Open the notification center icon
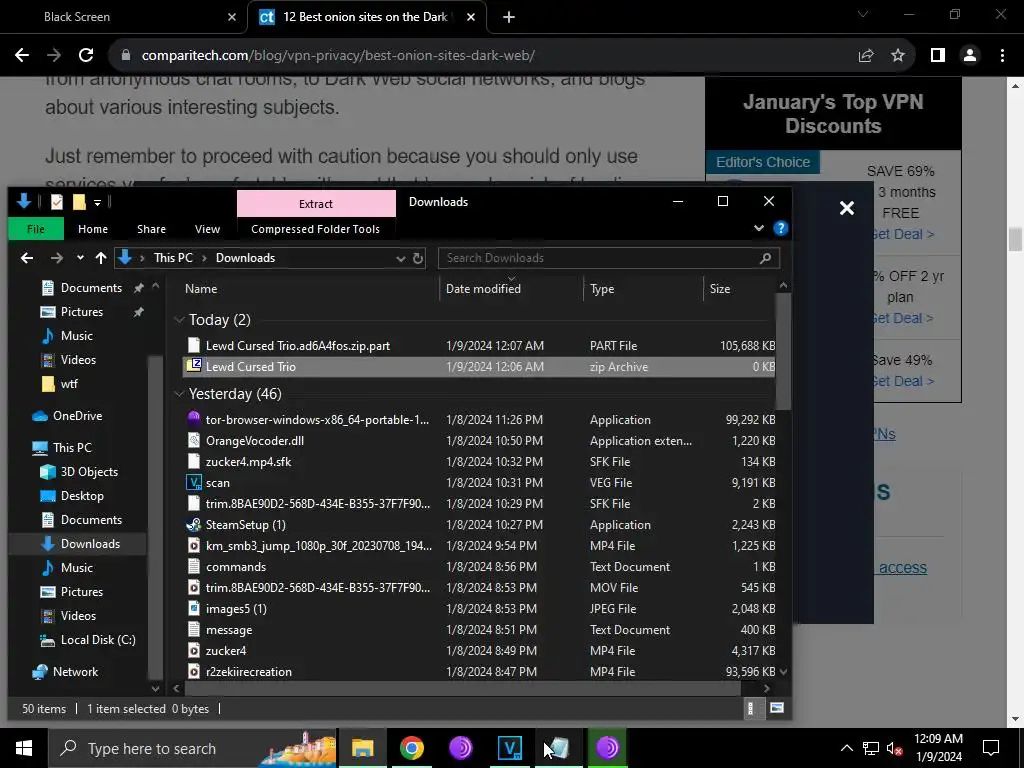The height and width of the screenshot is (768, 1024). [991, 748]
